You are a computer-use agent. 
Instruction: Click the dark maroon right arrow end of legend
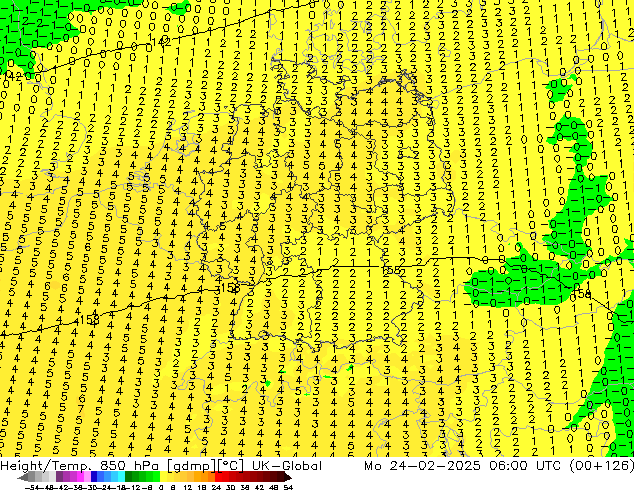coord(288,477)
